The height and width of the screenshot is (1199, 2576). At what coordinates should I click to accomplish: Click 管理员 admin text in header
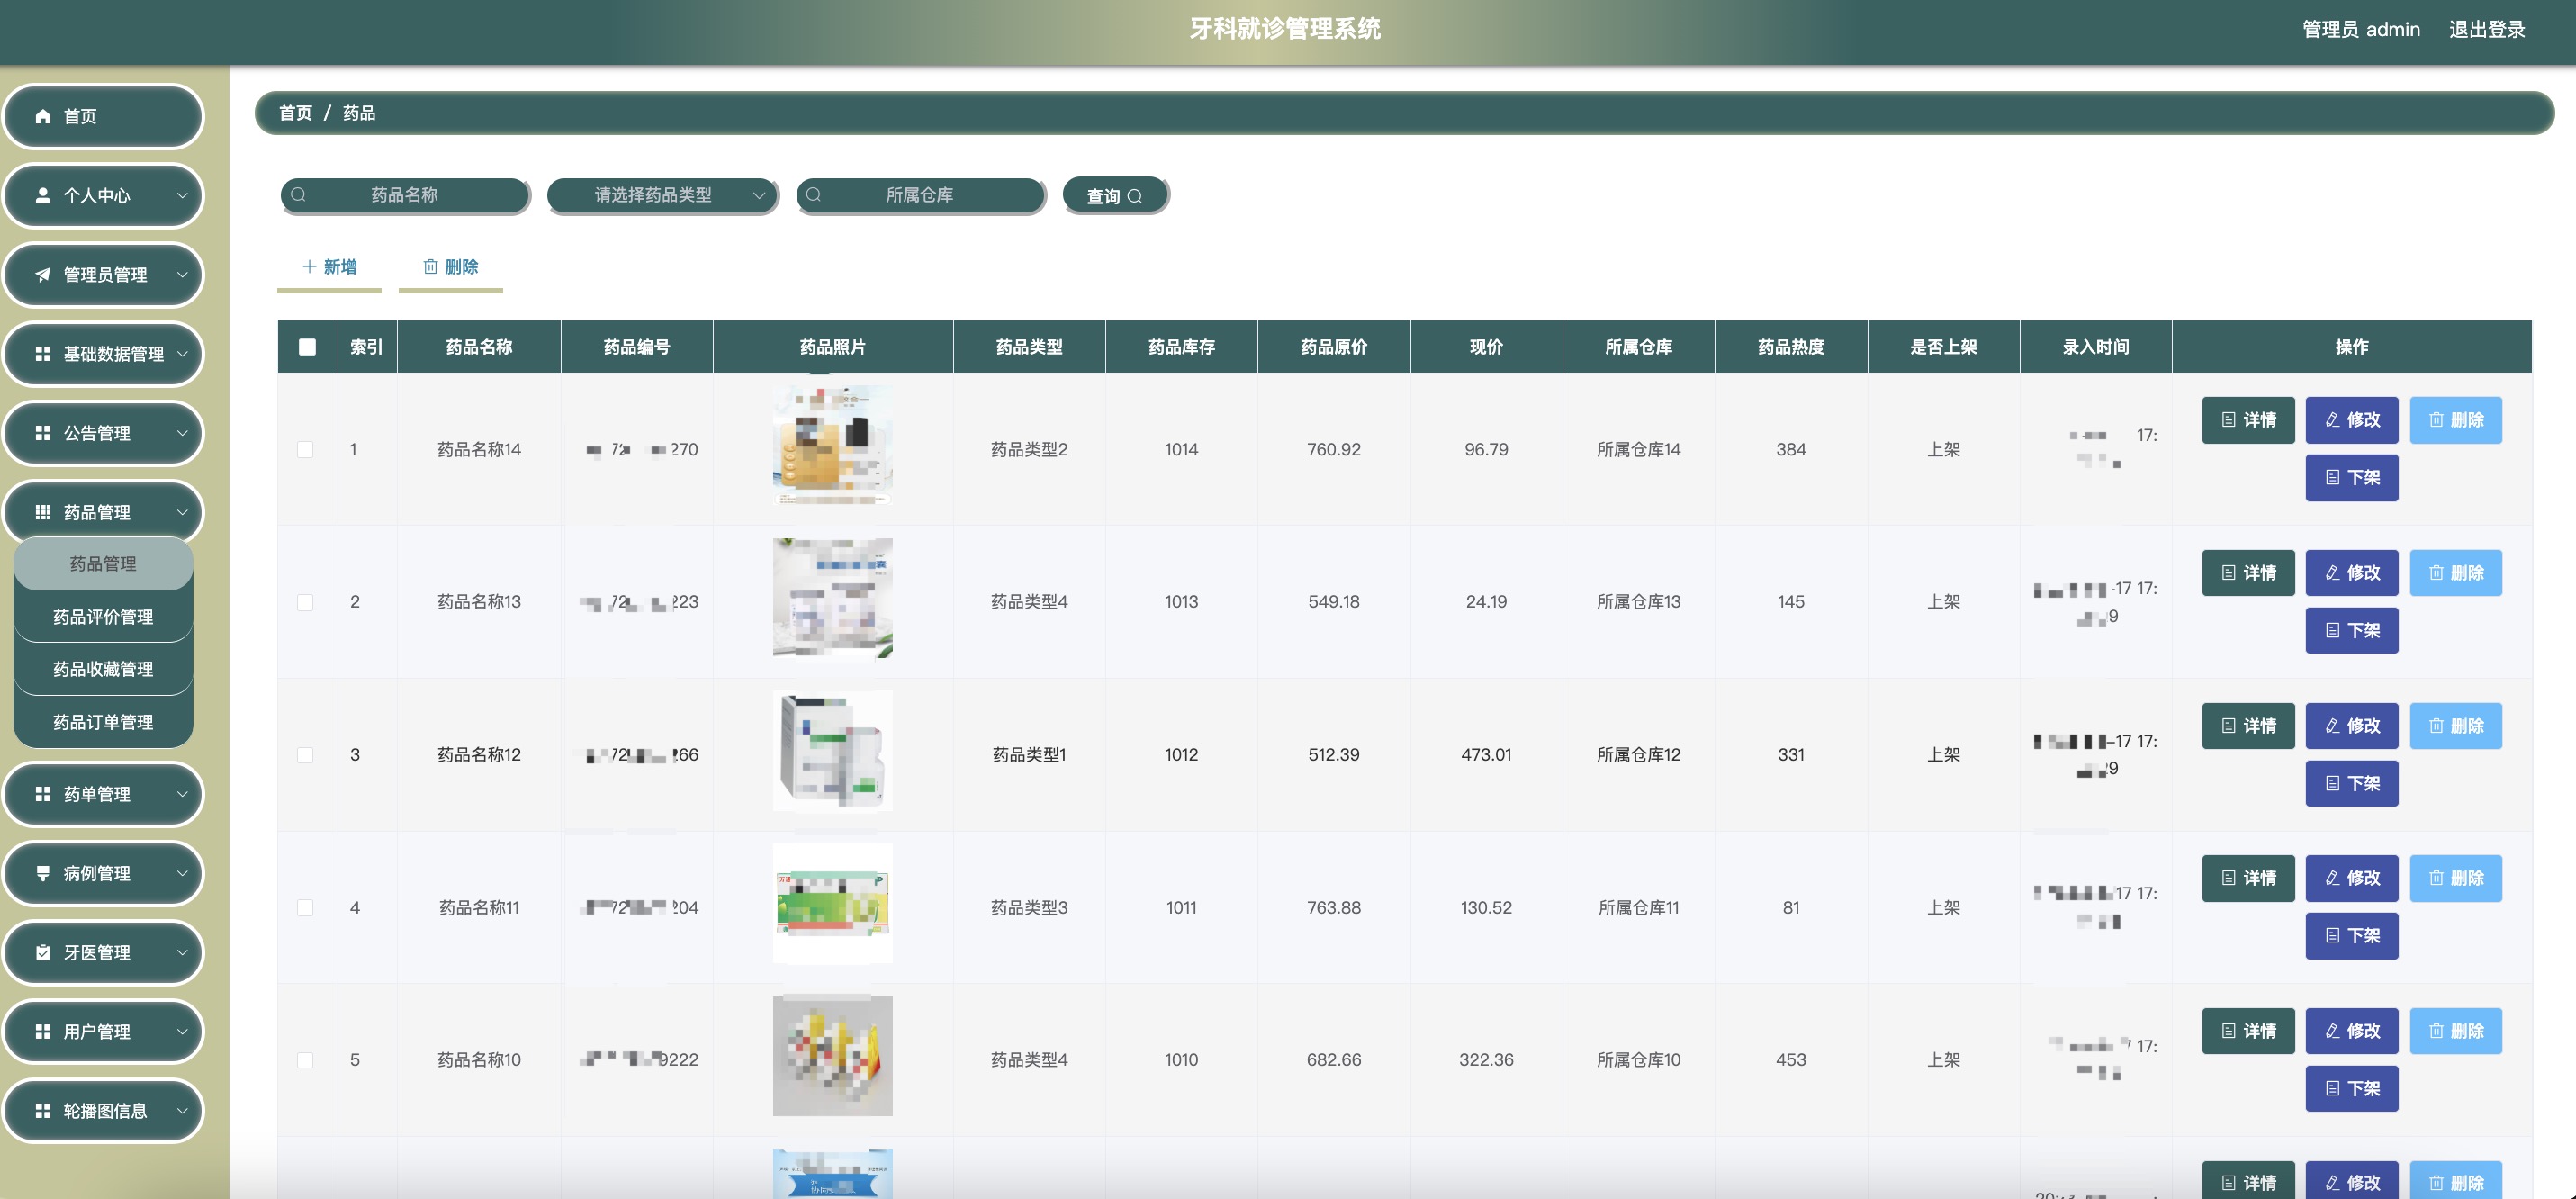click(x=2361, y=29)
